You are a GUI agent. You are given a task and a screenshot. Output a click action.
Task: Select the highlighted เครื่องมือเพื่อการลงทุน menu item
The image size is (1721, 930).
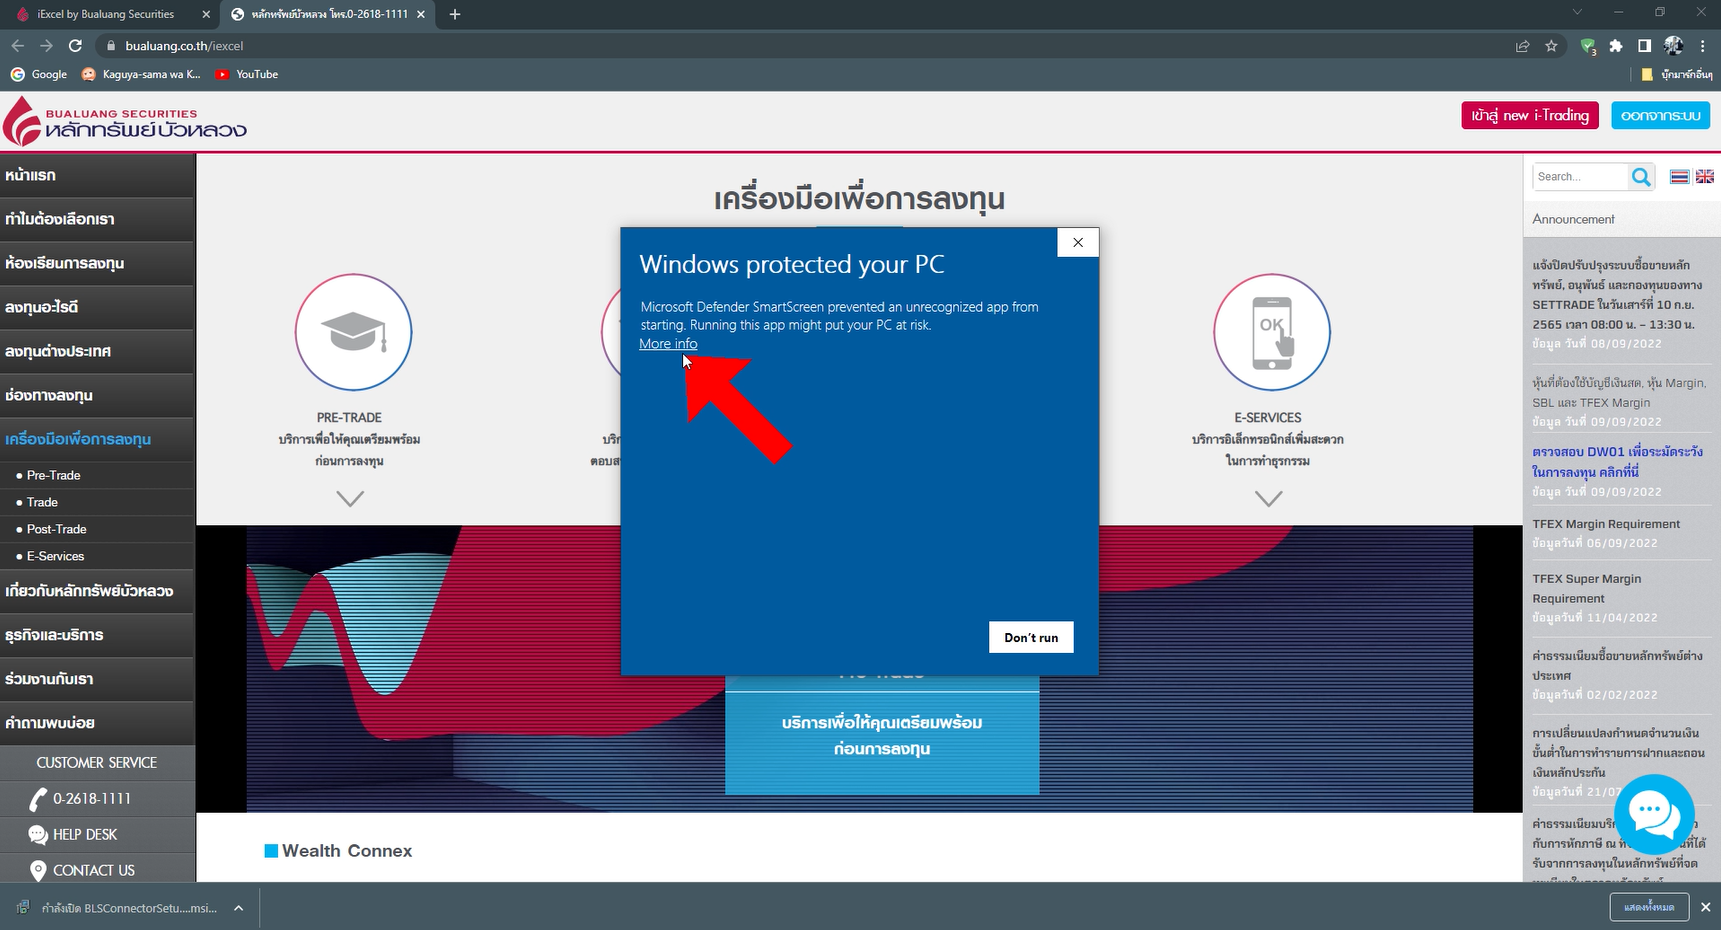click(97, 439)
